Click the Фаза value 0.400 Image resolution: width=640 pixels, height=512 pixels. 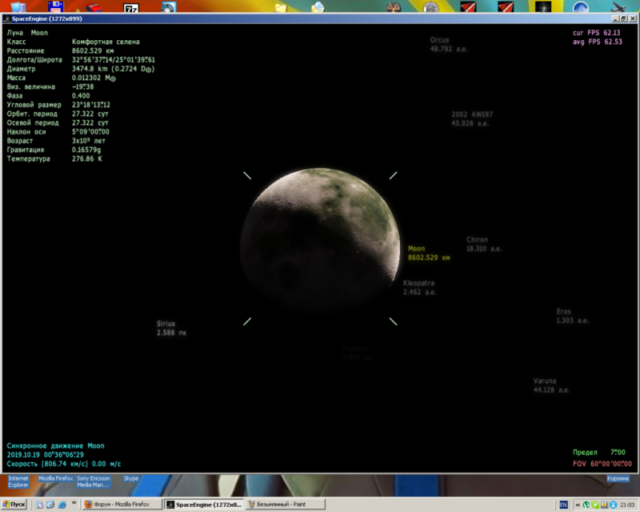(x=81, y=96)
